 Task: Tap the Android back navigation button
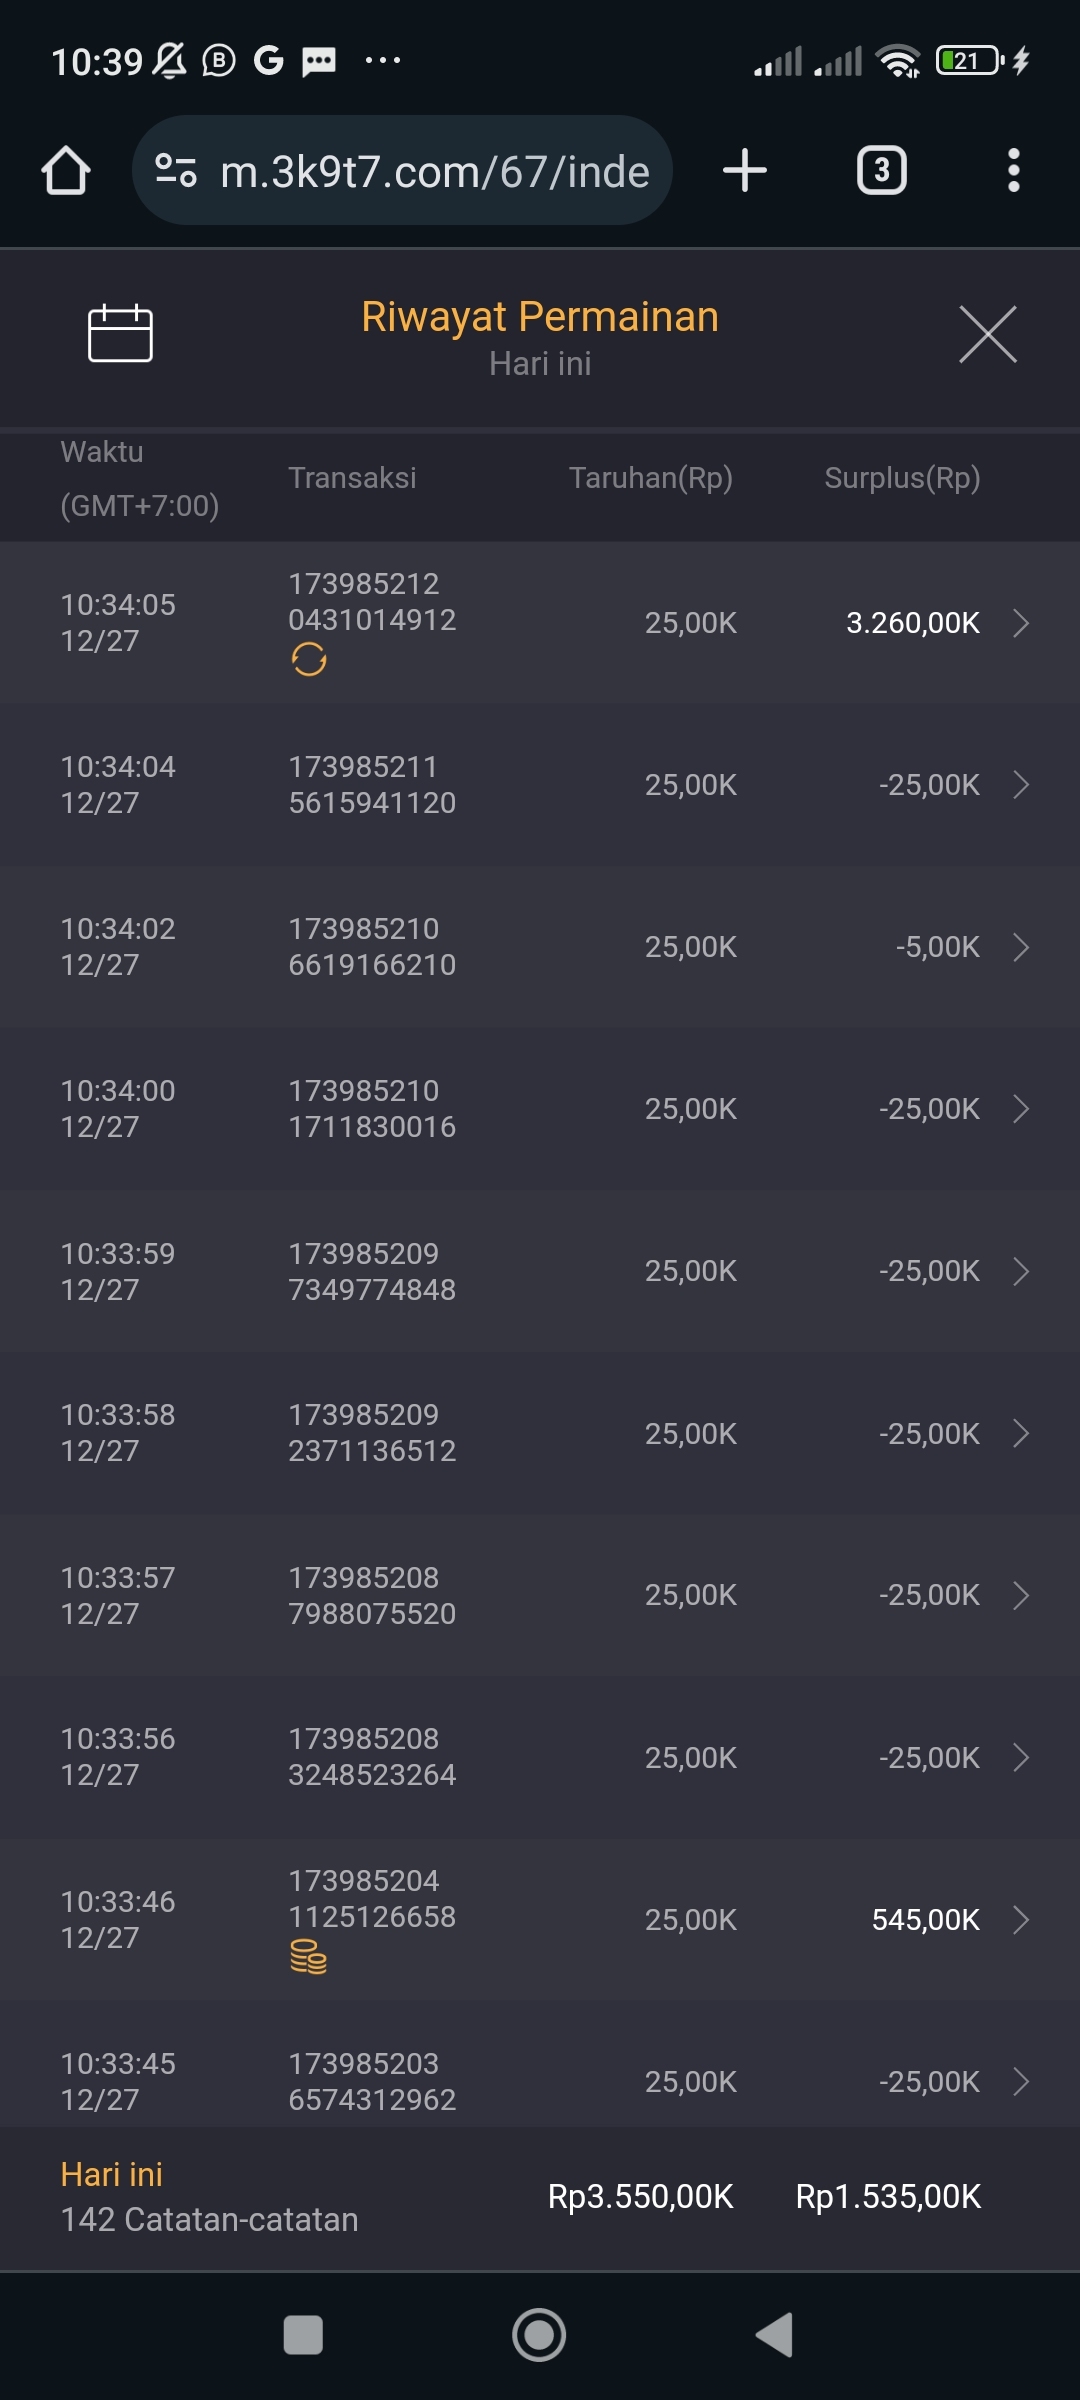click(x=775, y=2335)
